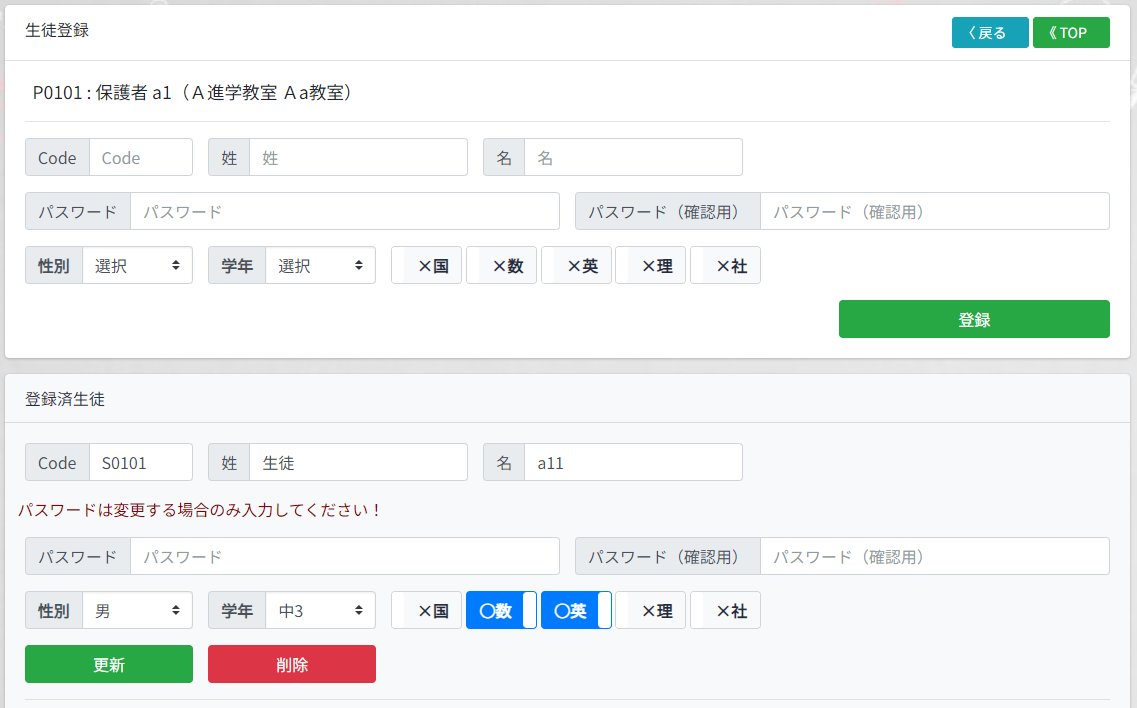1137x708 pixels.
Task: Open 性別 dropdown in new student form
Action: click(137, 266)
